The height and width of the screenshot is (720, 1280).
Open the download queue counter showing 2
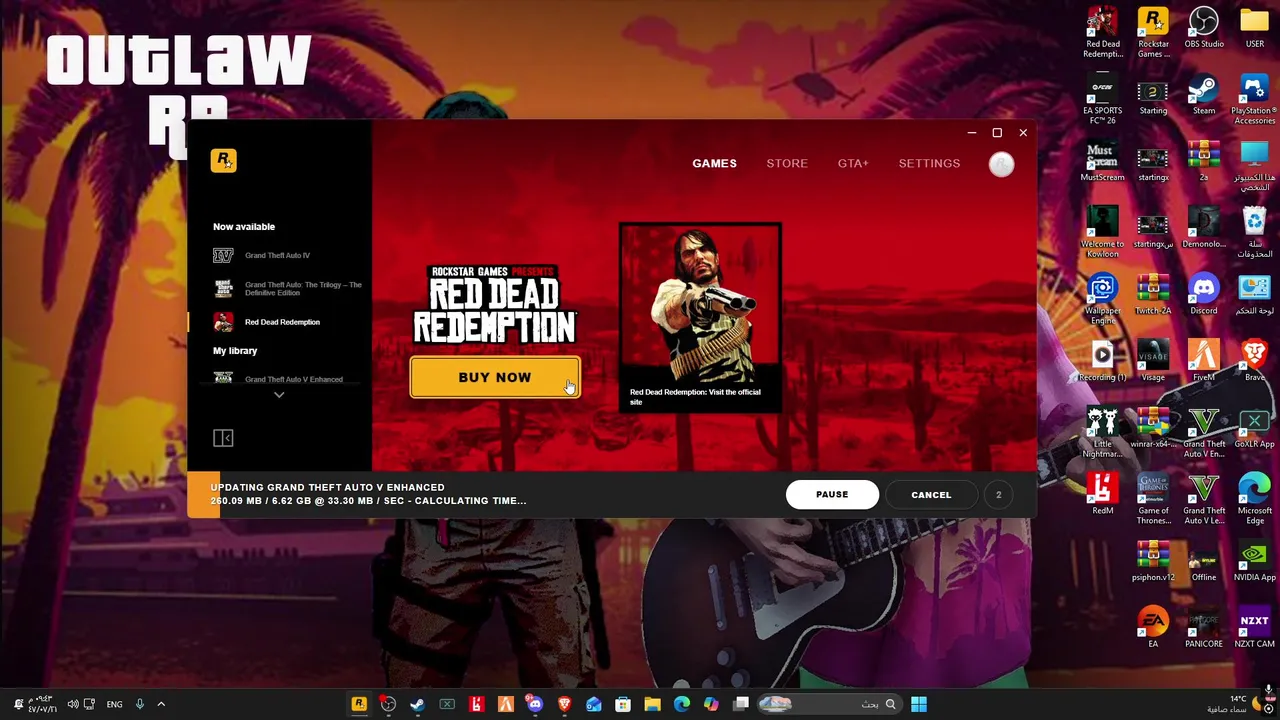coord(998,494)
